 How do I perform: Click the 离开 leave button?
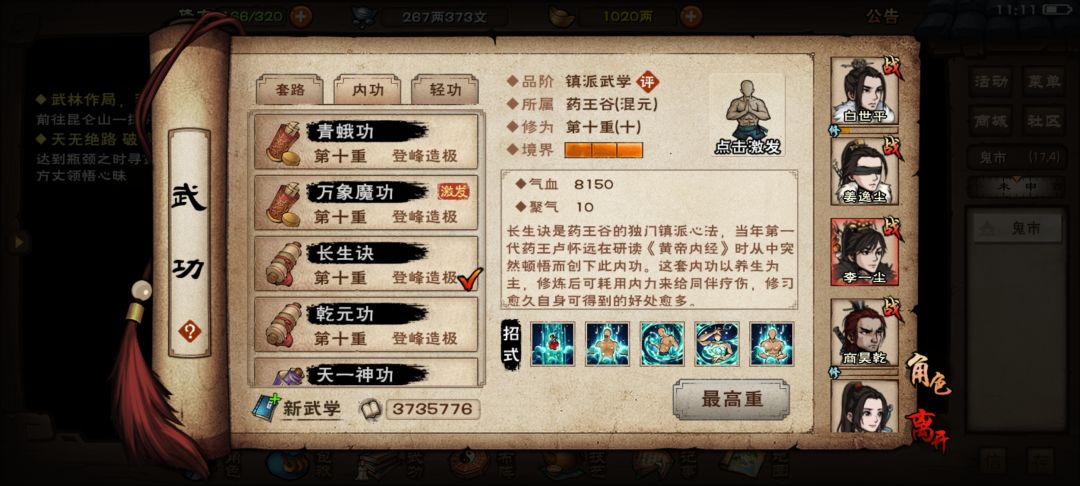click(x=925, y=429)
